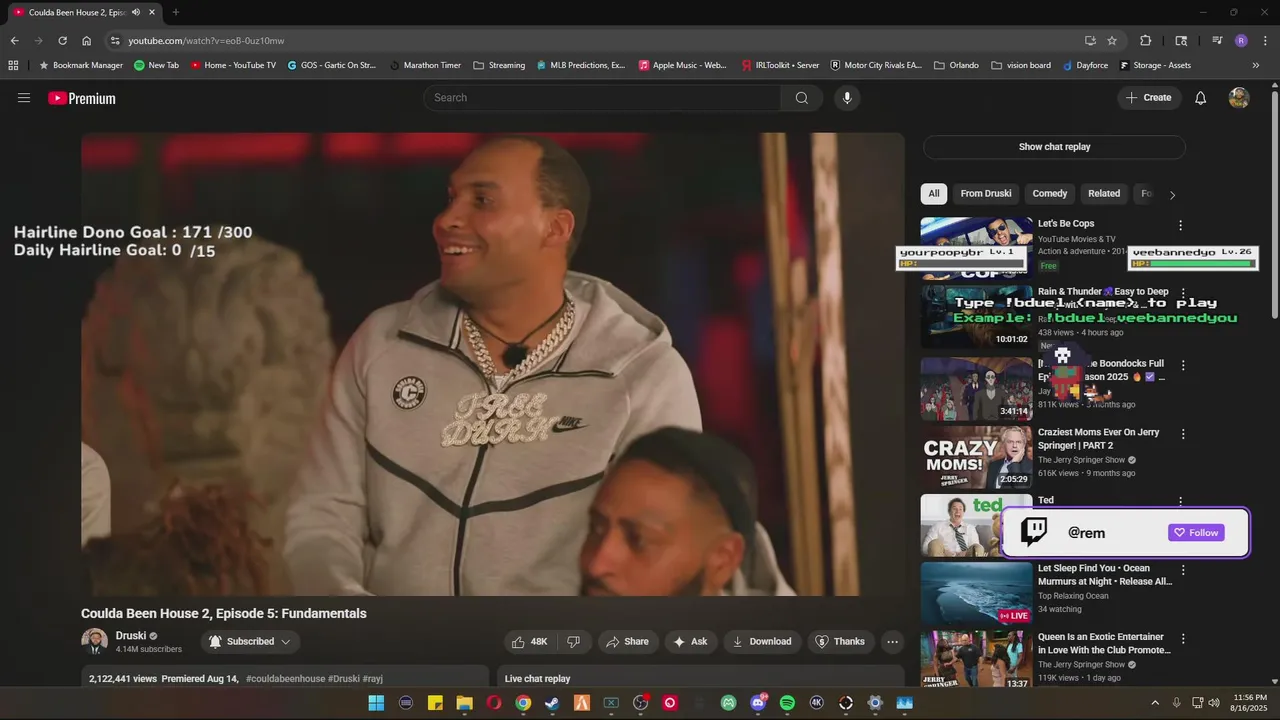This screenshot has width=1280, height=720.
Task: Open the Ask AI button
Action: click(x=690, y=642)
